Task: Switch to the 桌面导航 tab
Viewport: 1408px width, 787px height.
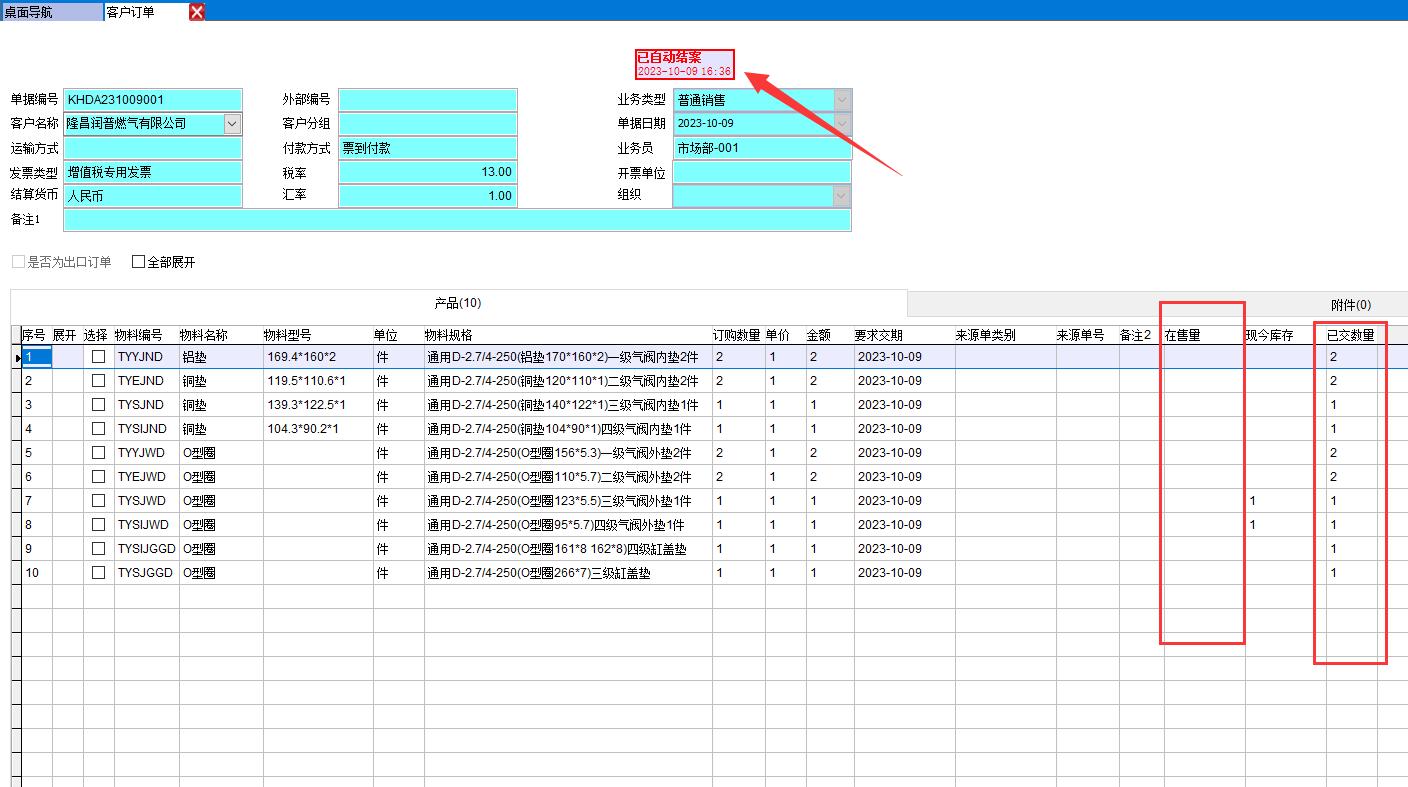Action: tap(50, 12)
